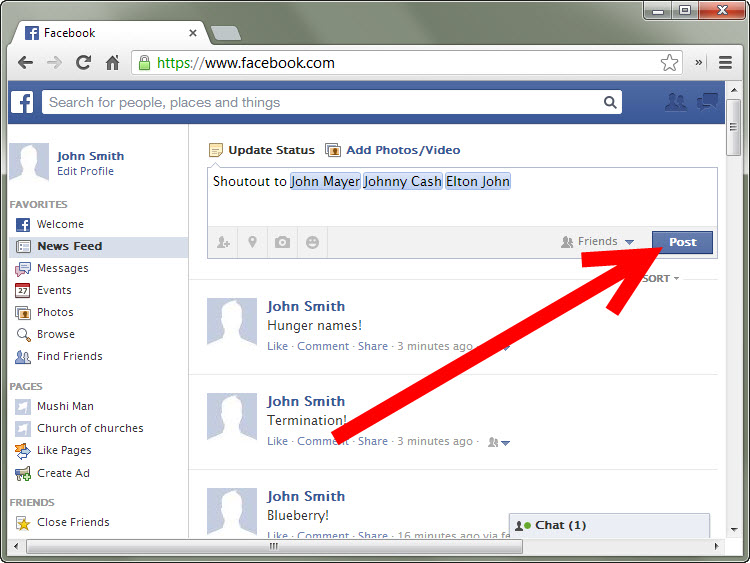The width and height of the screenshot is (750, 563).
Task: Click the Find Friends people icon
Action: [x=23, y=357]
